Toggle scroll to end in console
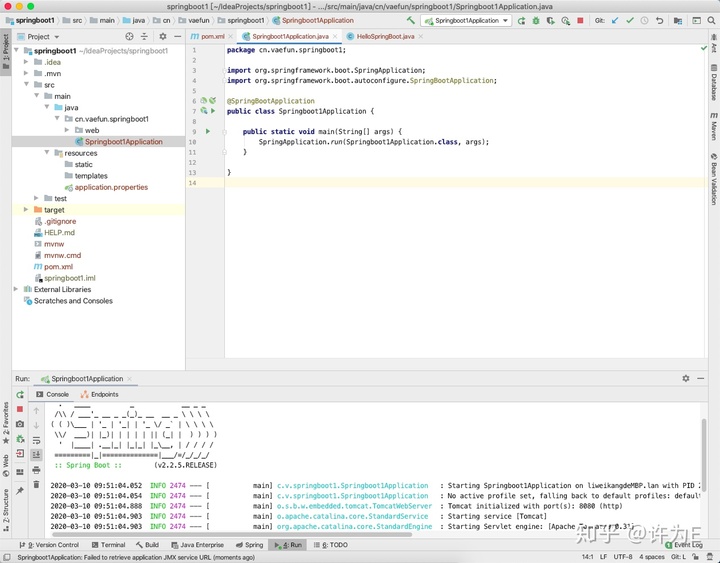Screen dimensions: 720x563 36,455
